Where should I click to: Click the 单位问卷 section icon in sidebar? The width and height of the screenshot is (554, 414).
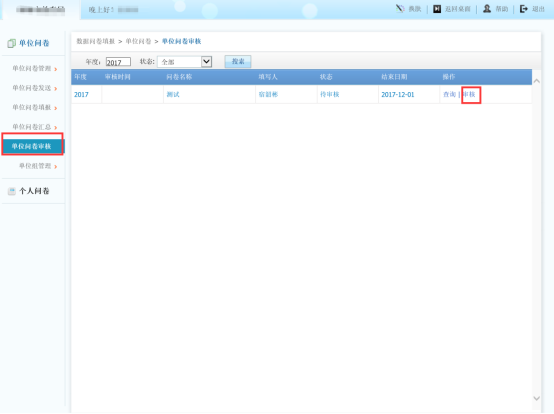click(x=11, y=43)
